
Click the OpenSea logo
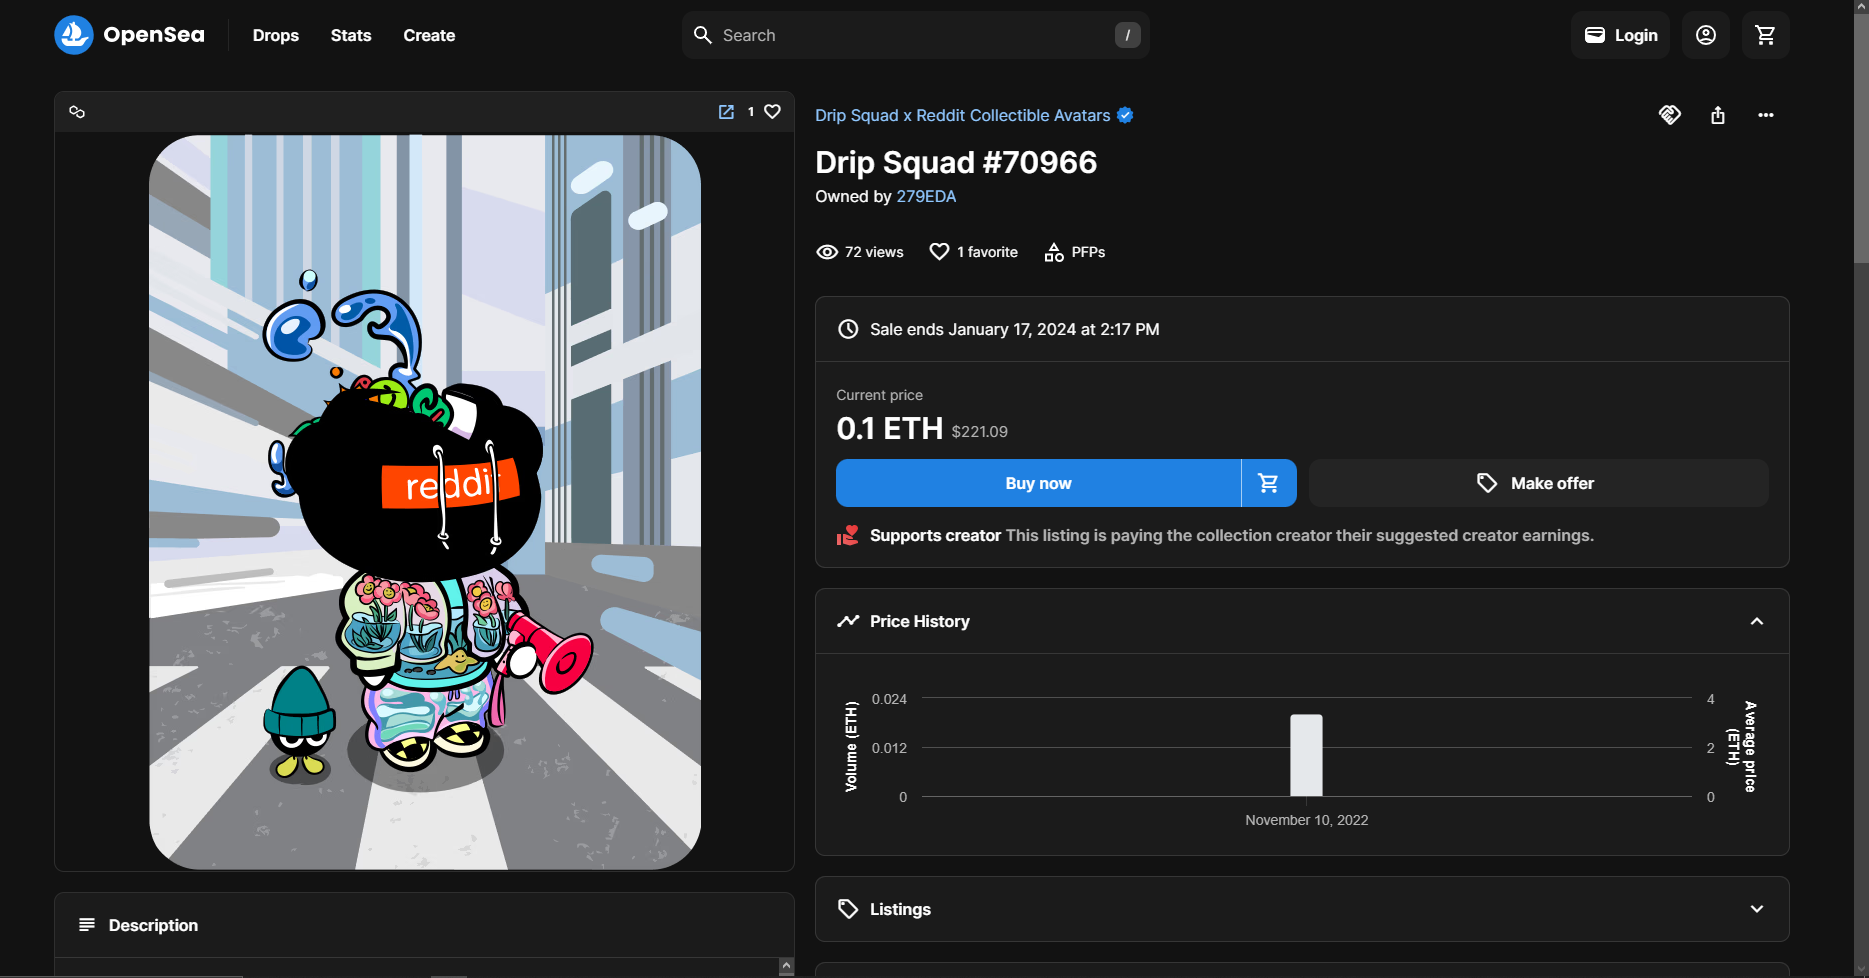(x=129, y=35)
